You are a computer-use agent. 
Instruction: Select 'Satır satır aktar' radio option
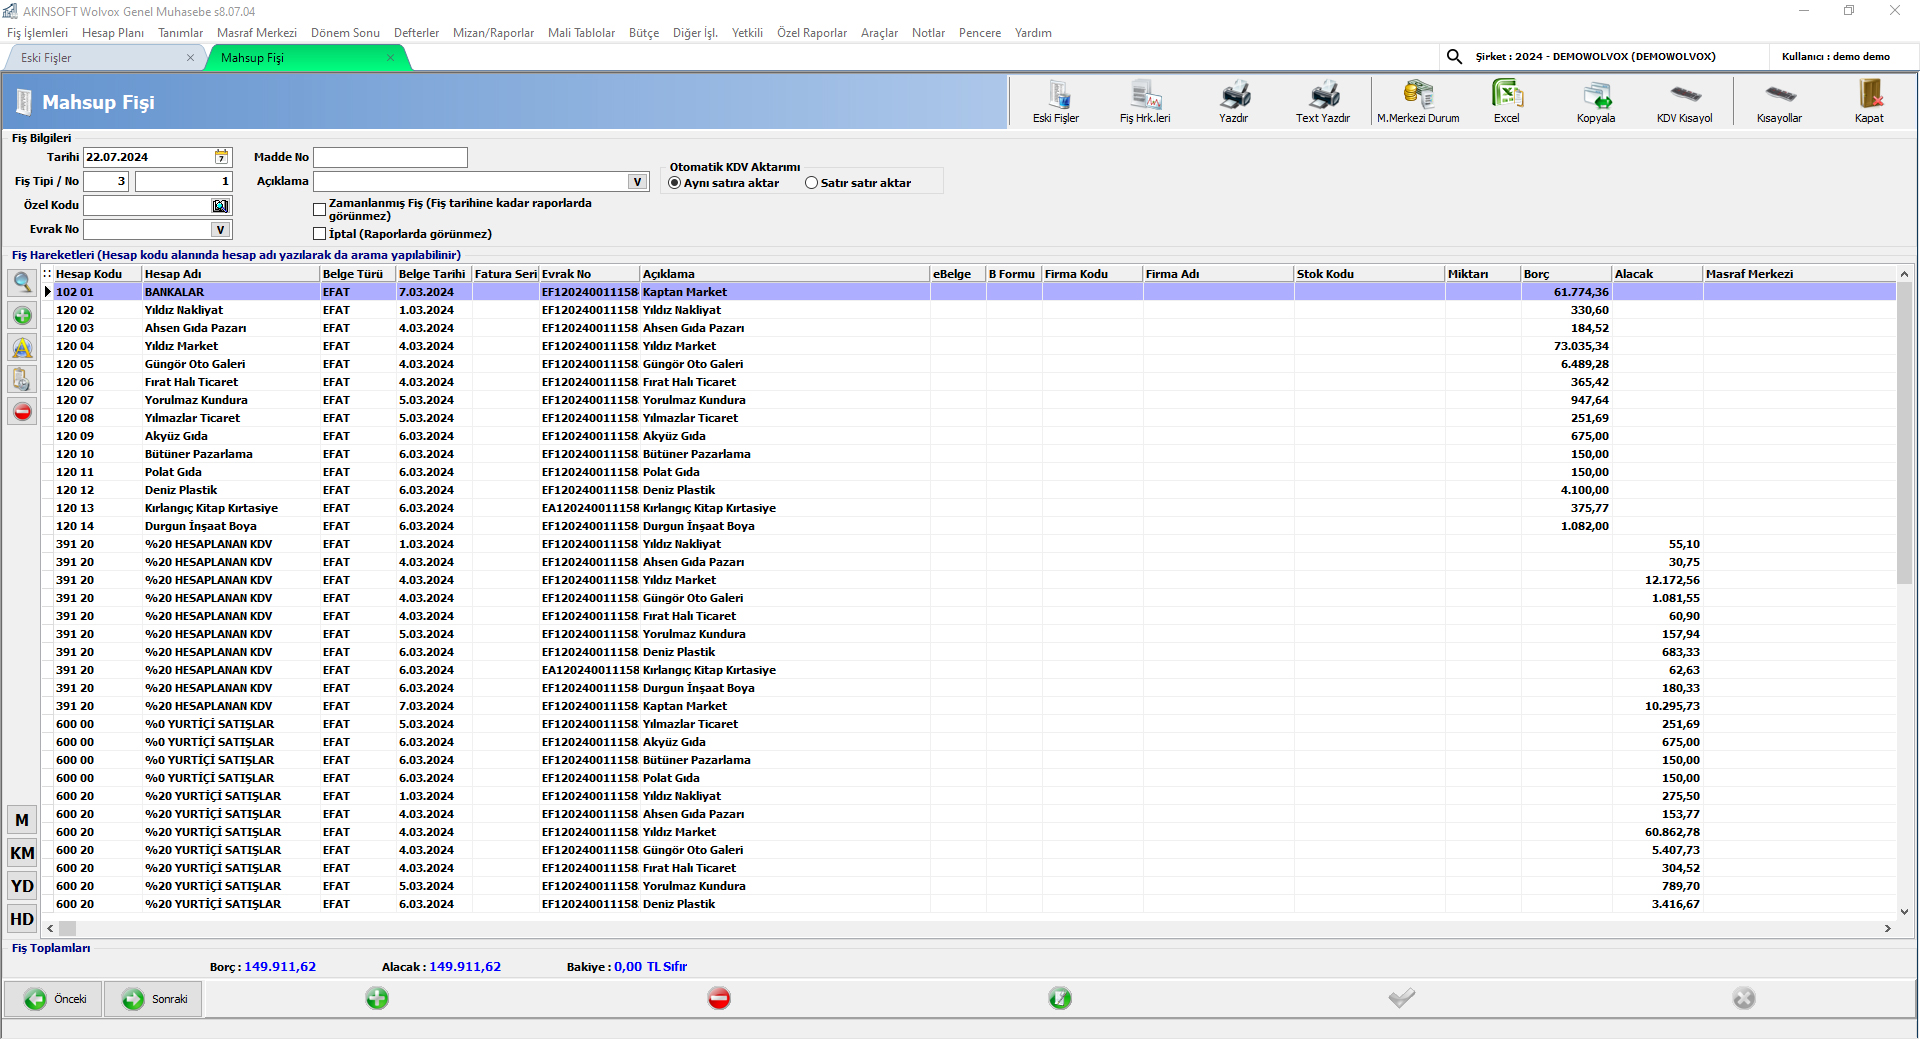coord(812,183)
